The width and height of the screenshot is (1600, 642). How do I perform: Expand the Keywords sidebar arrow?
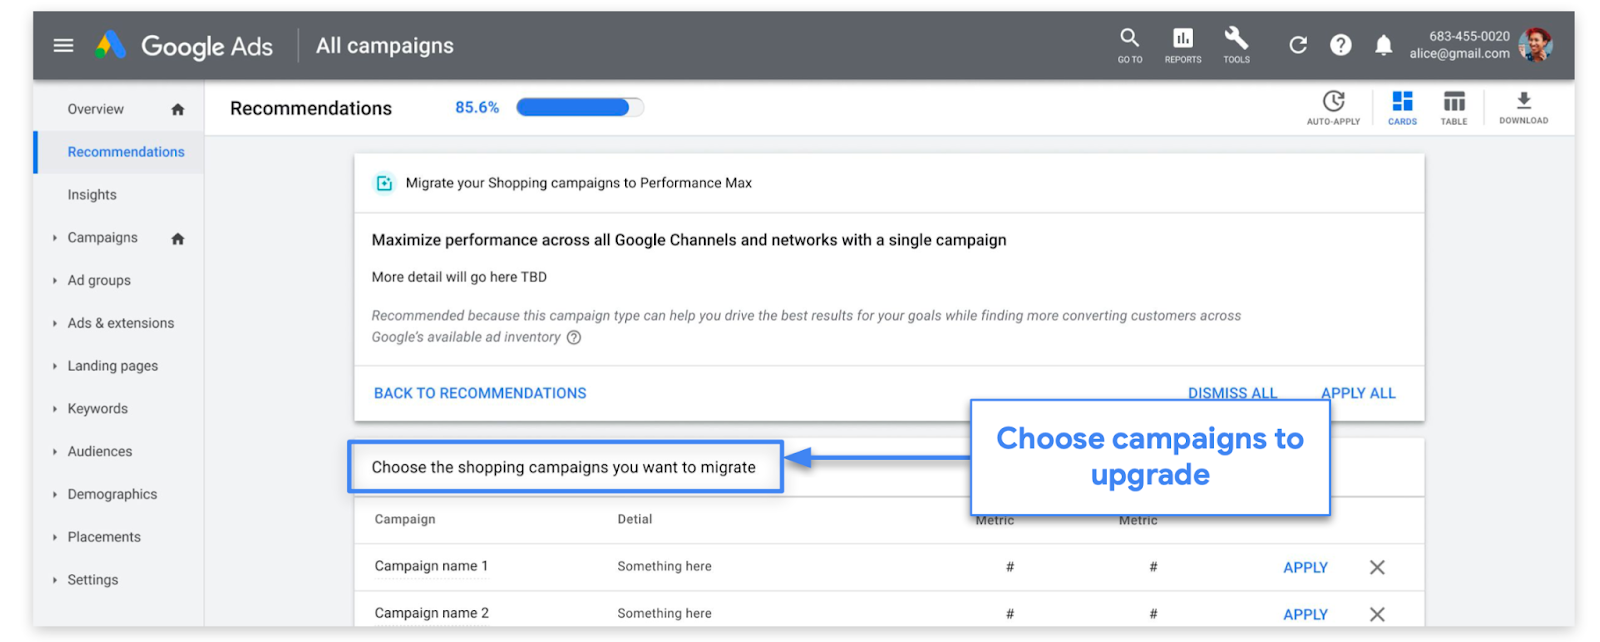pyautogui.click(x=54, y=409)
